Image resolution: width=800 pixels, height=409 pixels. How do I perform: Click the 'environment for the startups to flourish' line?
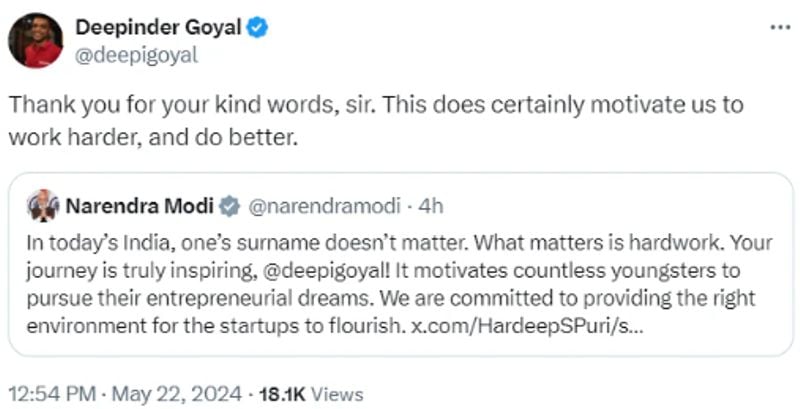[x=214, y=326]
